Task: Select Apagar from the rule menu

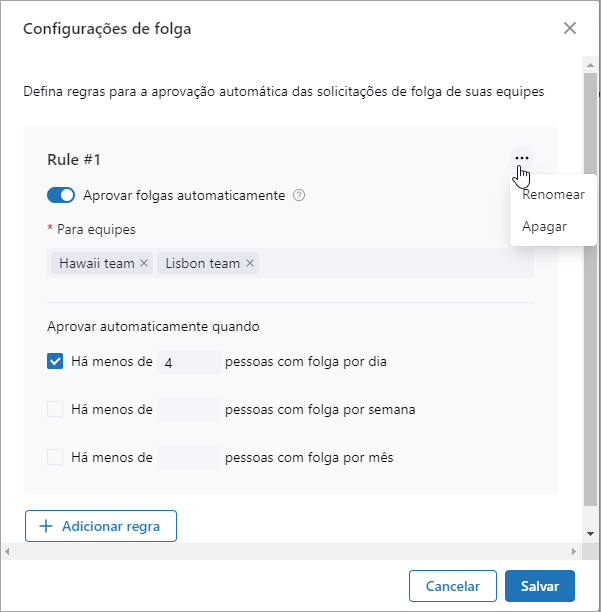Action: [x=544, y=226]
